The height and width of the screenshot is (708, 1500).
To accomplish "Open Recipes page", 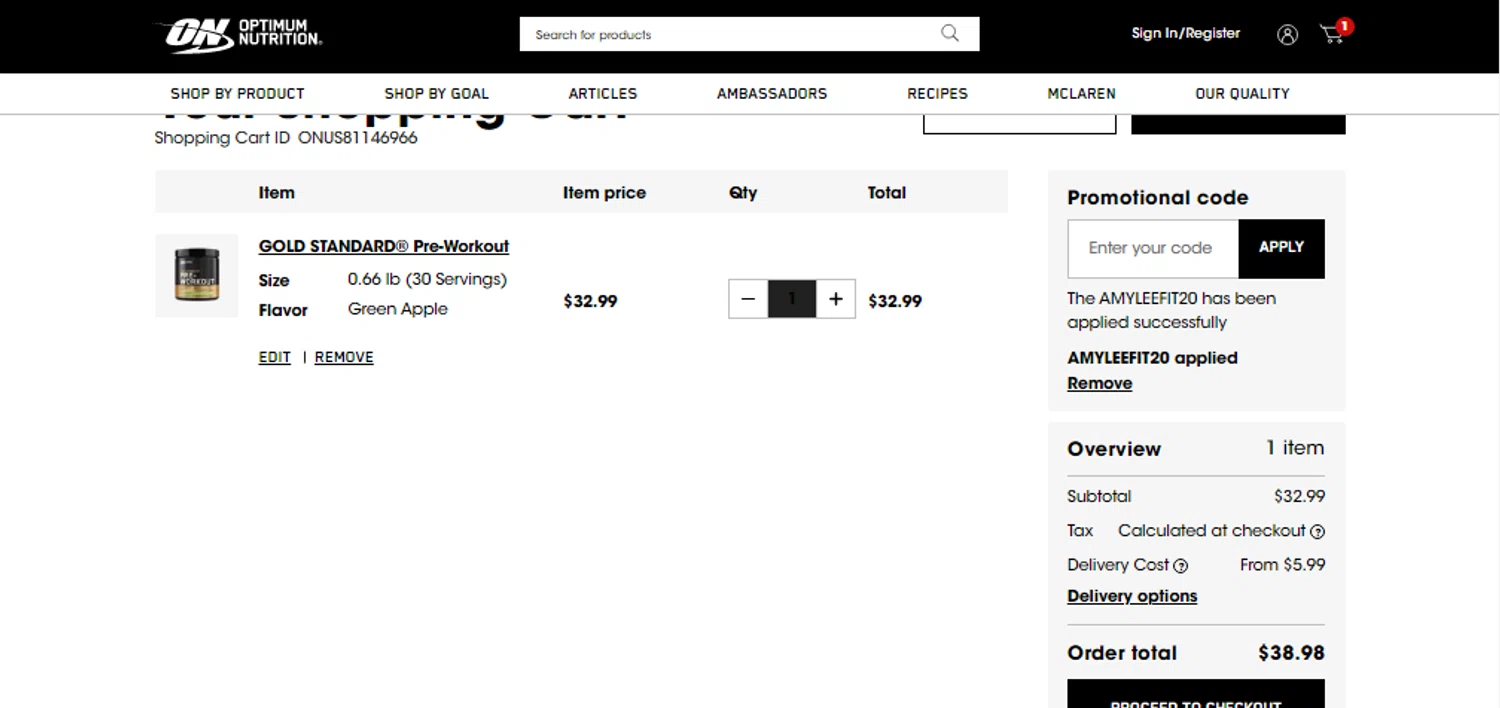I will tap(937, 93).
